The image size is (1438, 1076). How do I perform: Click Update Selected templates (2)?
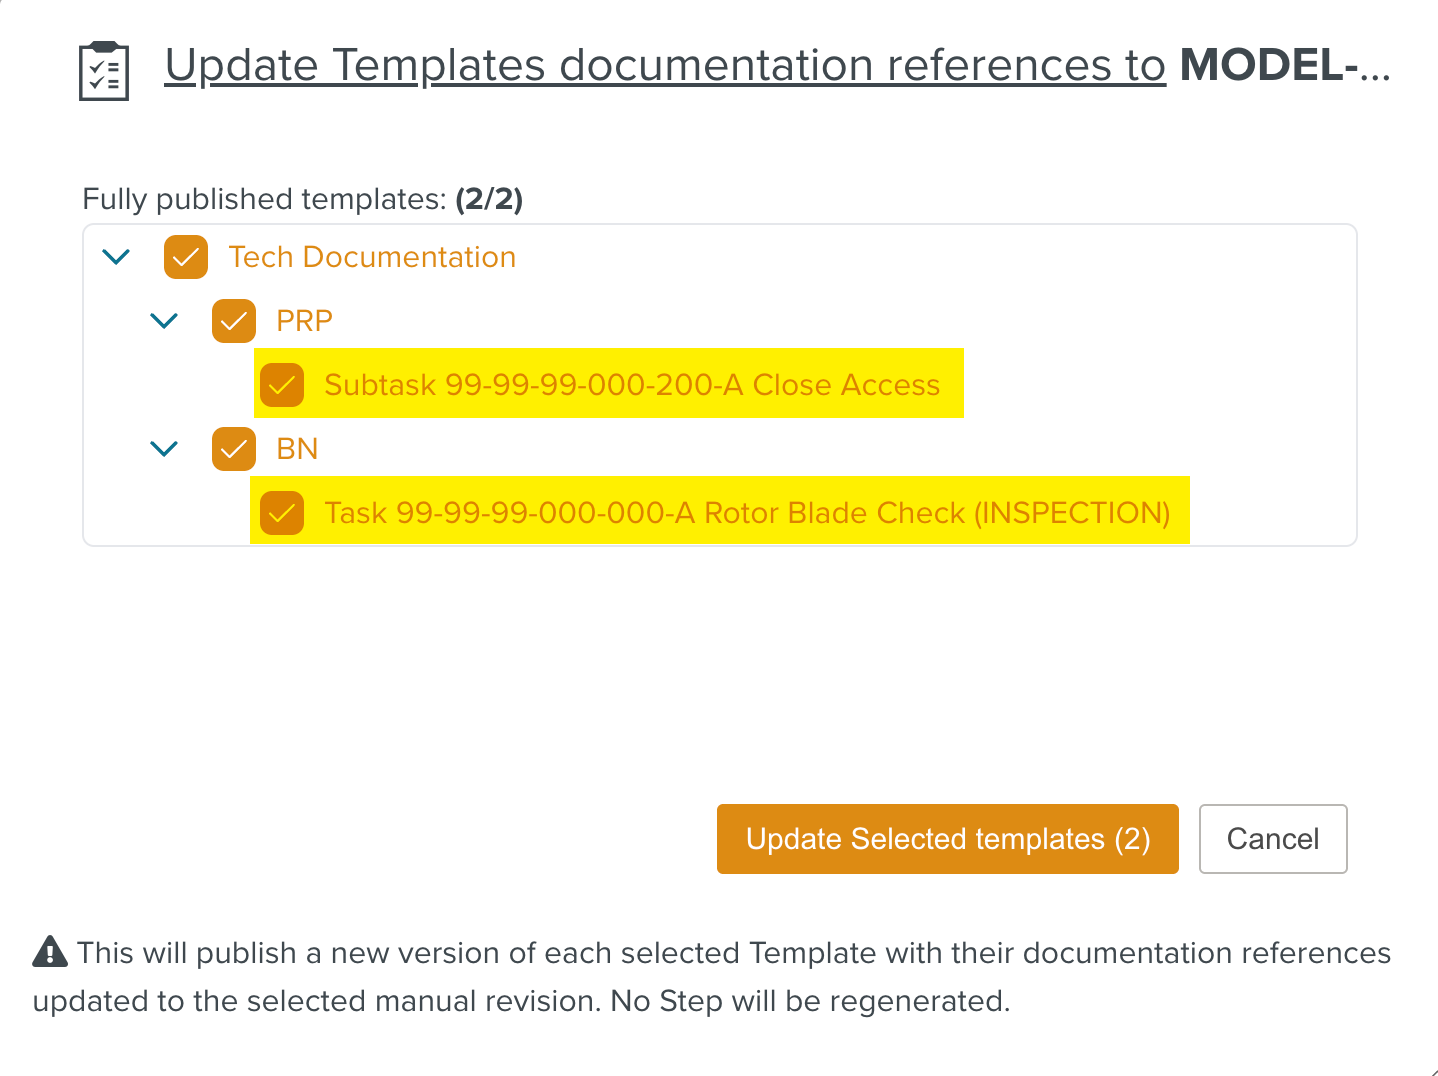[x=947, y=839]
